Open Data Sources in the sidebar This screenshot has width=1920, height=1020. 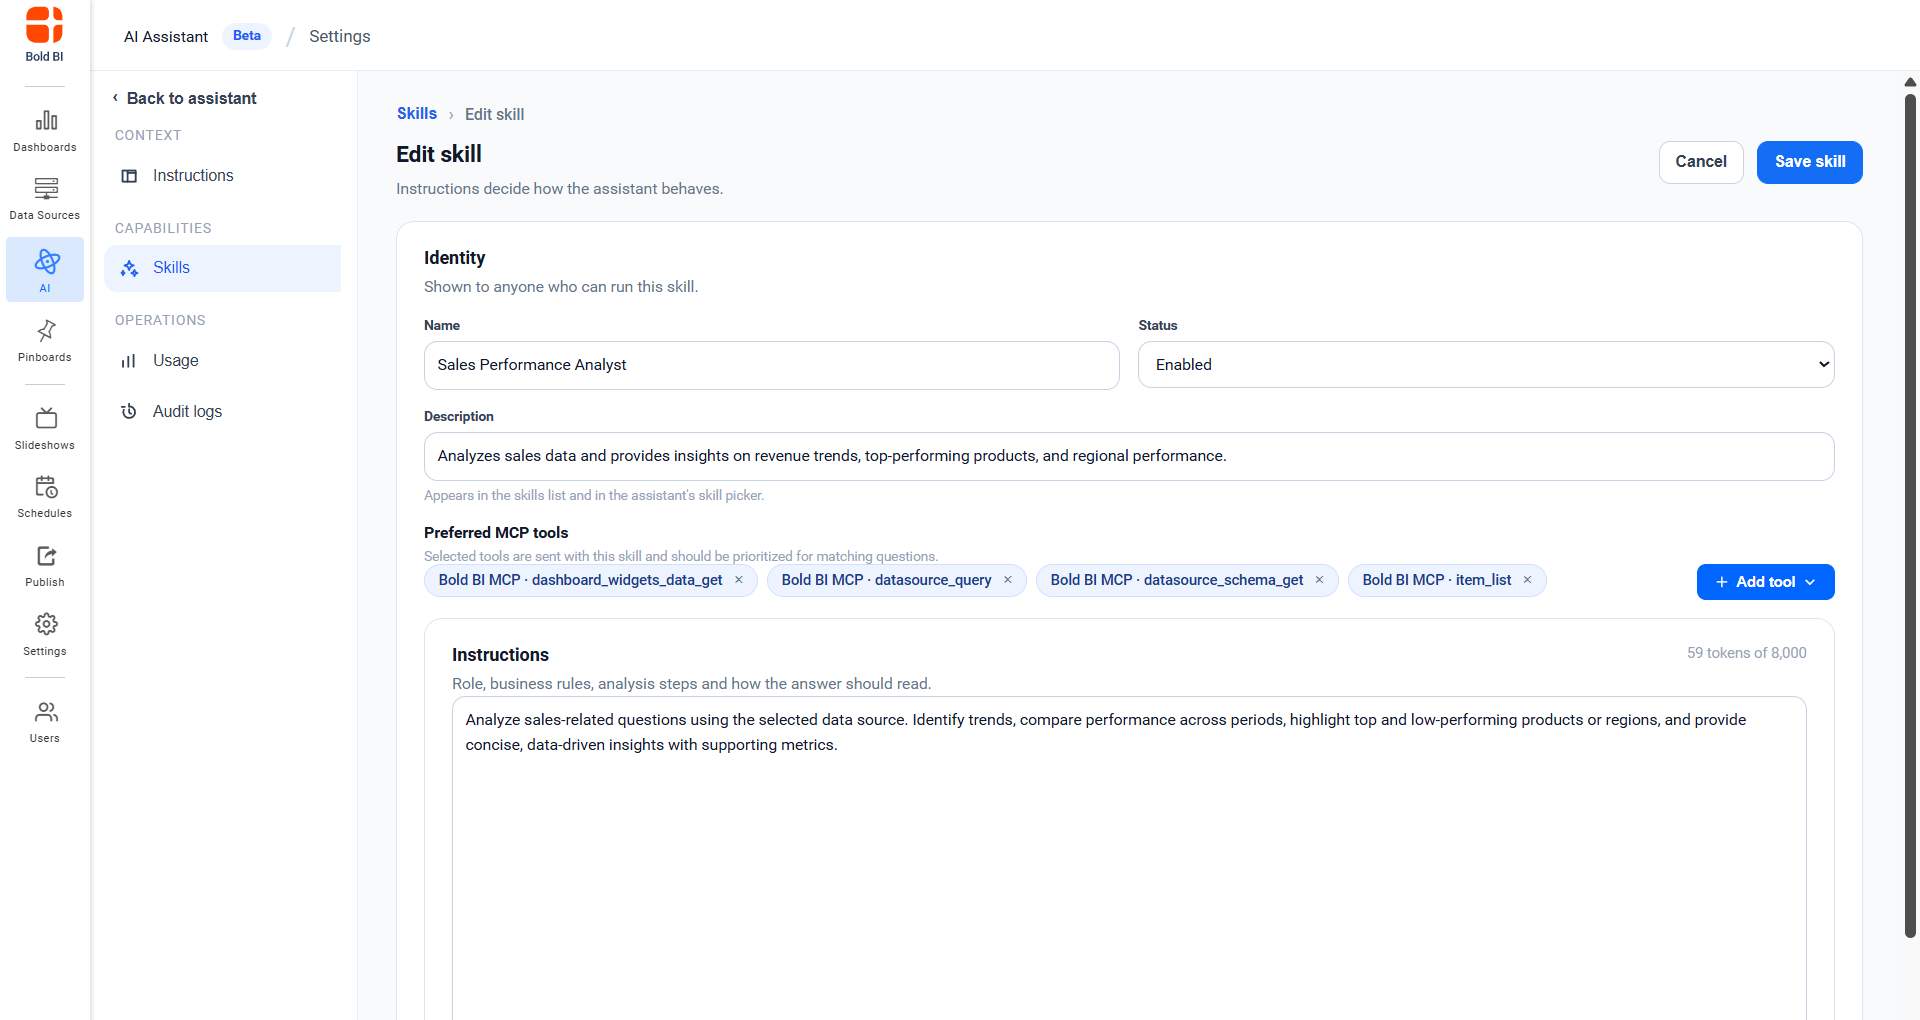(x=45, y=199)
